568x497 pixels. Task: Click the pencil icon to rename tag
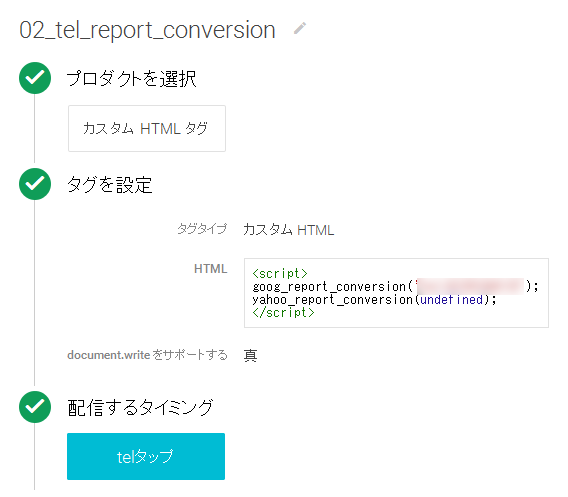pos(300,28)
